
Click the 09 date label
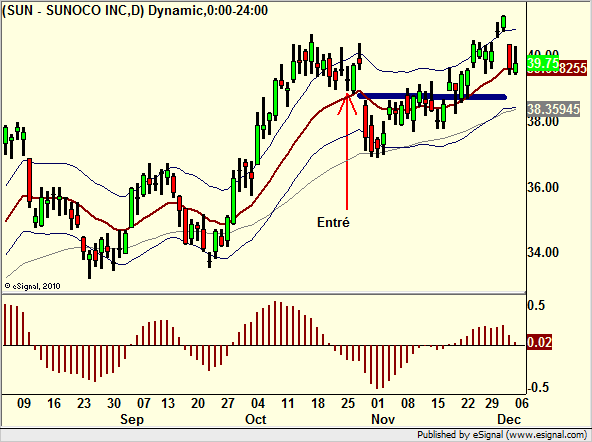pyautogui.click(x=24, y=403)
